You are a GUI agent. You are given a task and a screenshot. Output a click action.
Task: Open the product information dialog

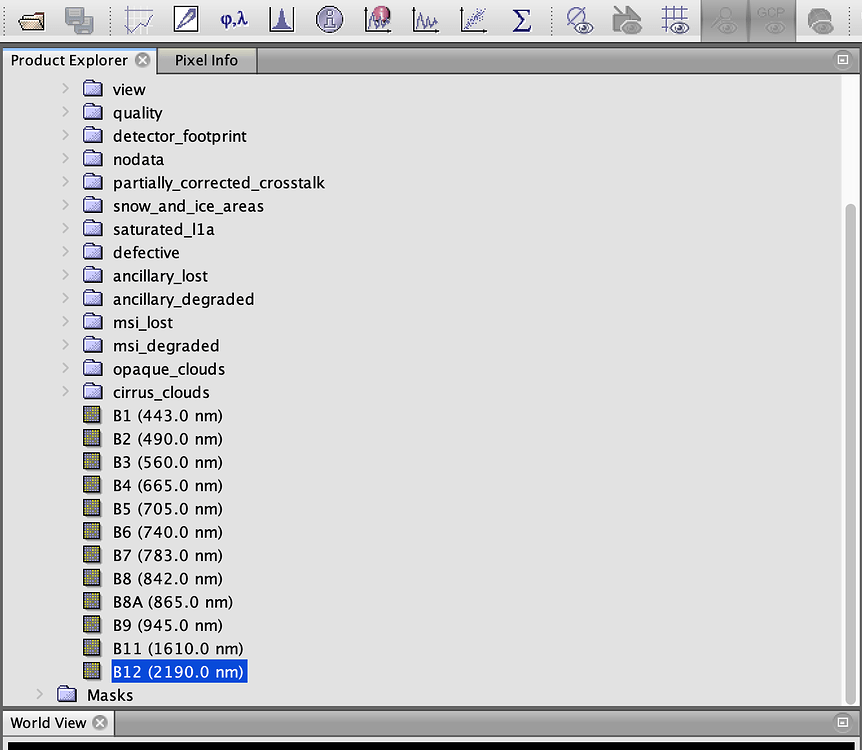330,19
